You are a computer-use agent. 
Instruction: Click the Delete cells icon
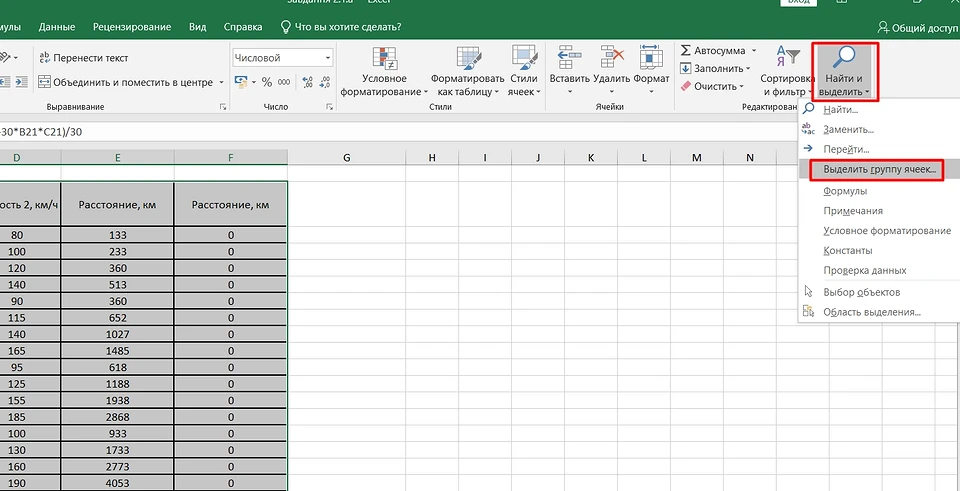click(610, 58)
